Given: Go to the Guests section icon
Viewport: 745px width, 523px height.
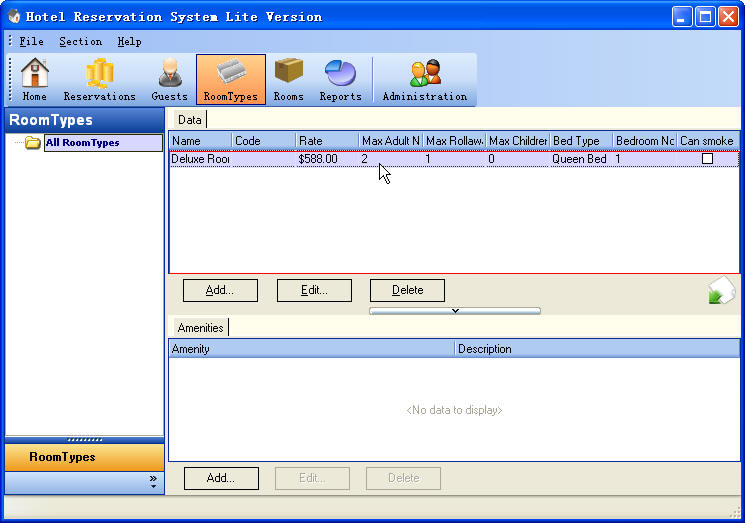Looking at the screenshot, I should [x=169, y=80].
